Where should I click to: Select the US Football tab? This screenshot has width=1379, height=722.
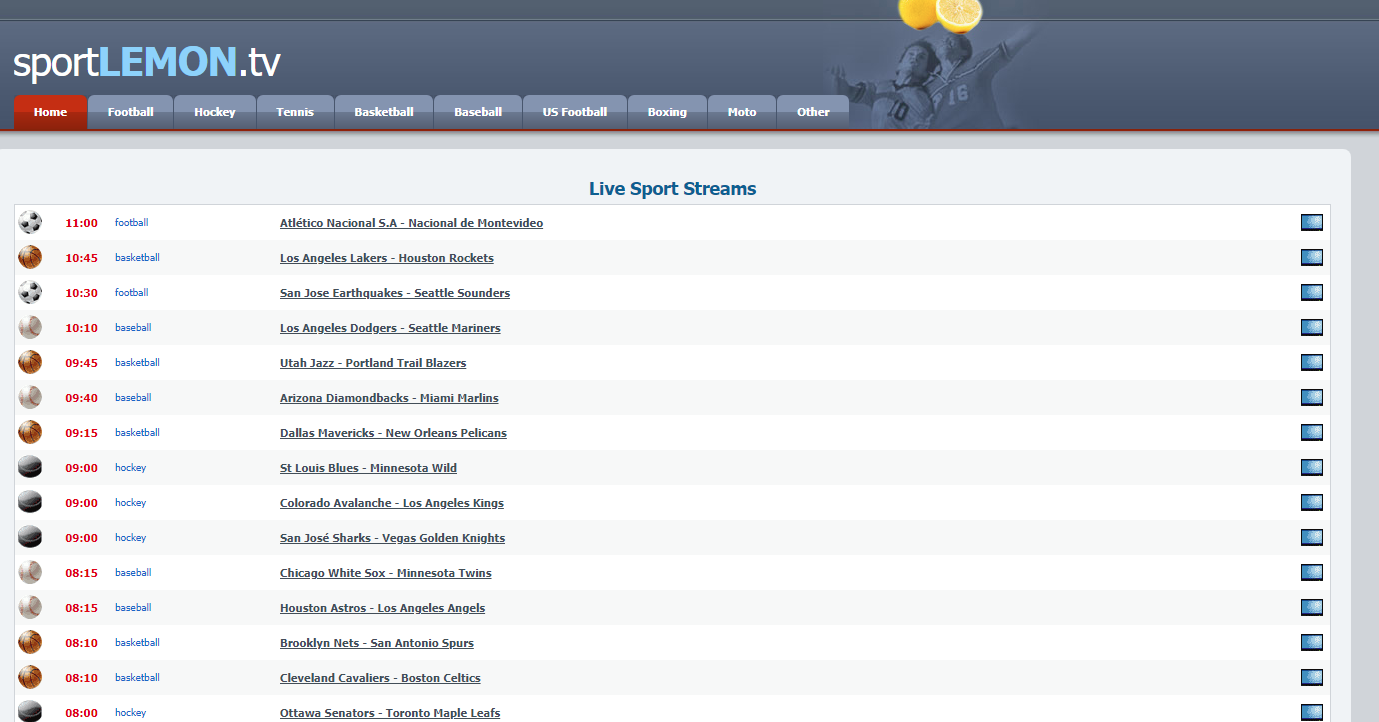point(575,112)
